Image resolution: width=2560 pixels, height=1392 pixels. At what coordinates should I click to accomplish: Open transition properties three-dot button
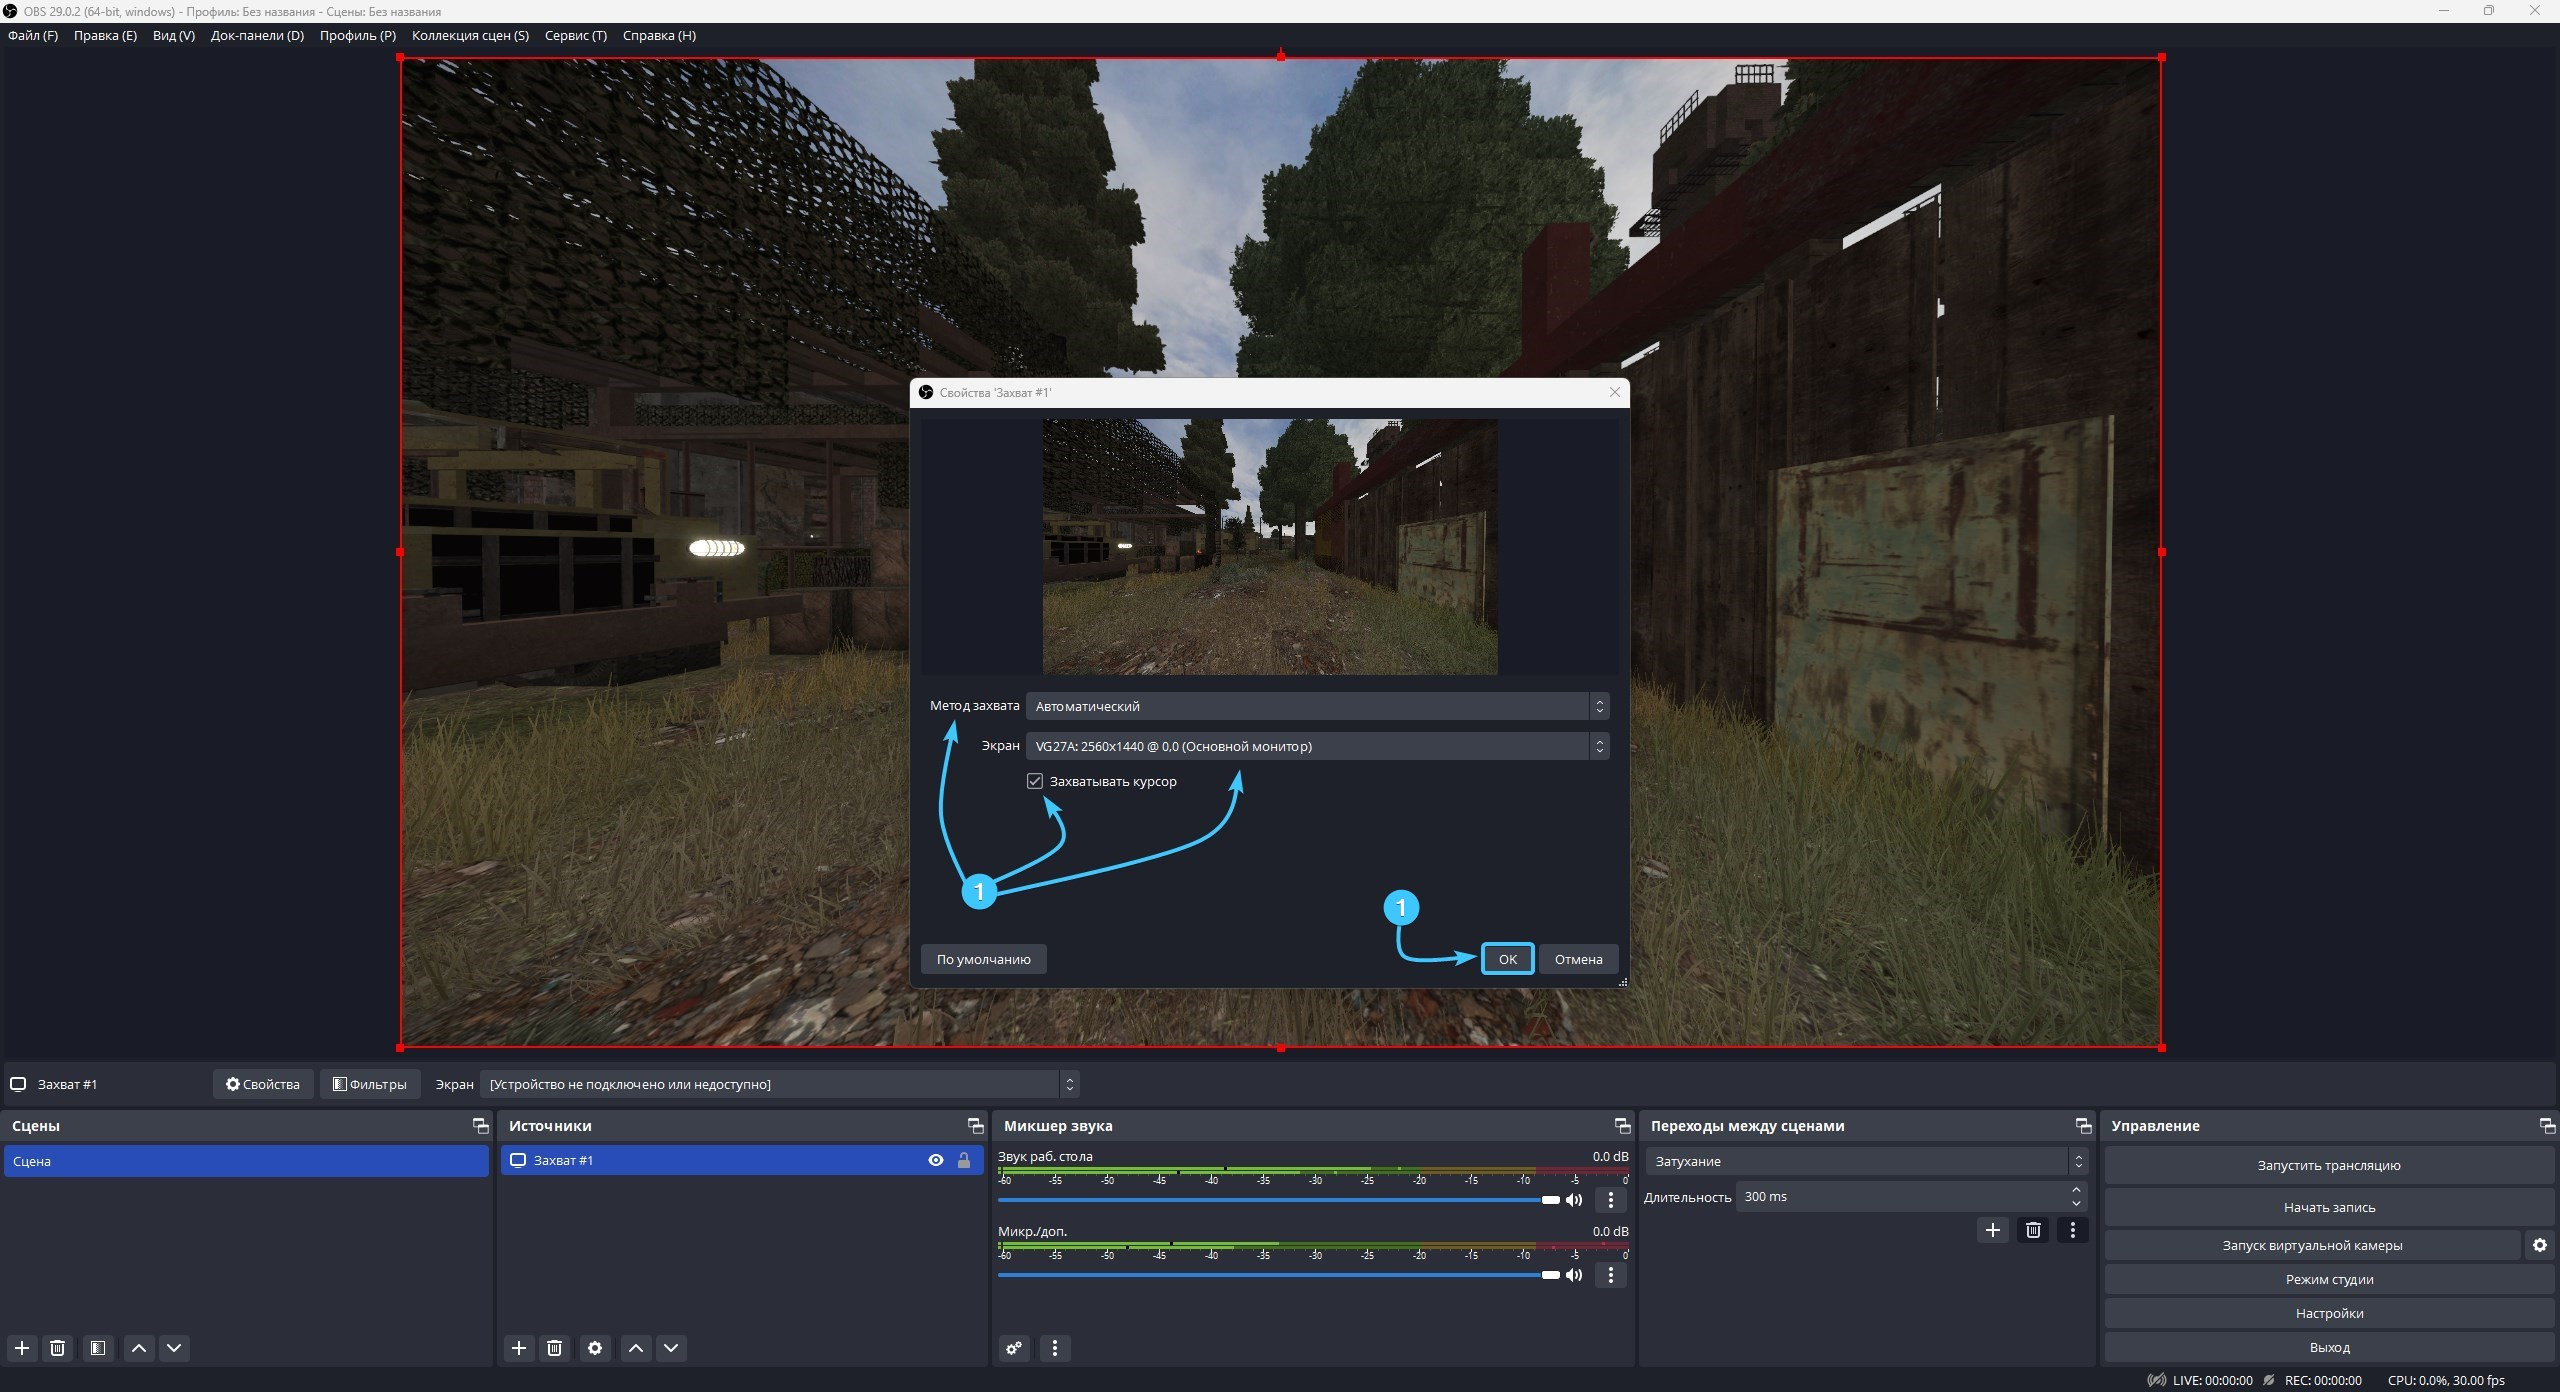pyautogui.click(x=2073, y=1230)
